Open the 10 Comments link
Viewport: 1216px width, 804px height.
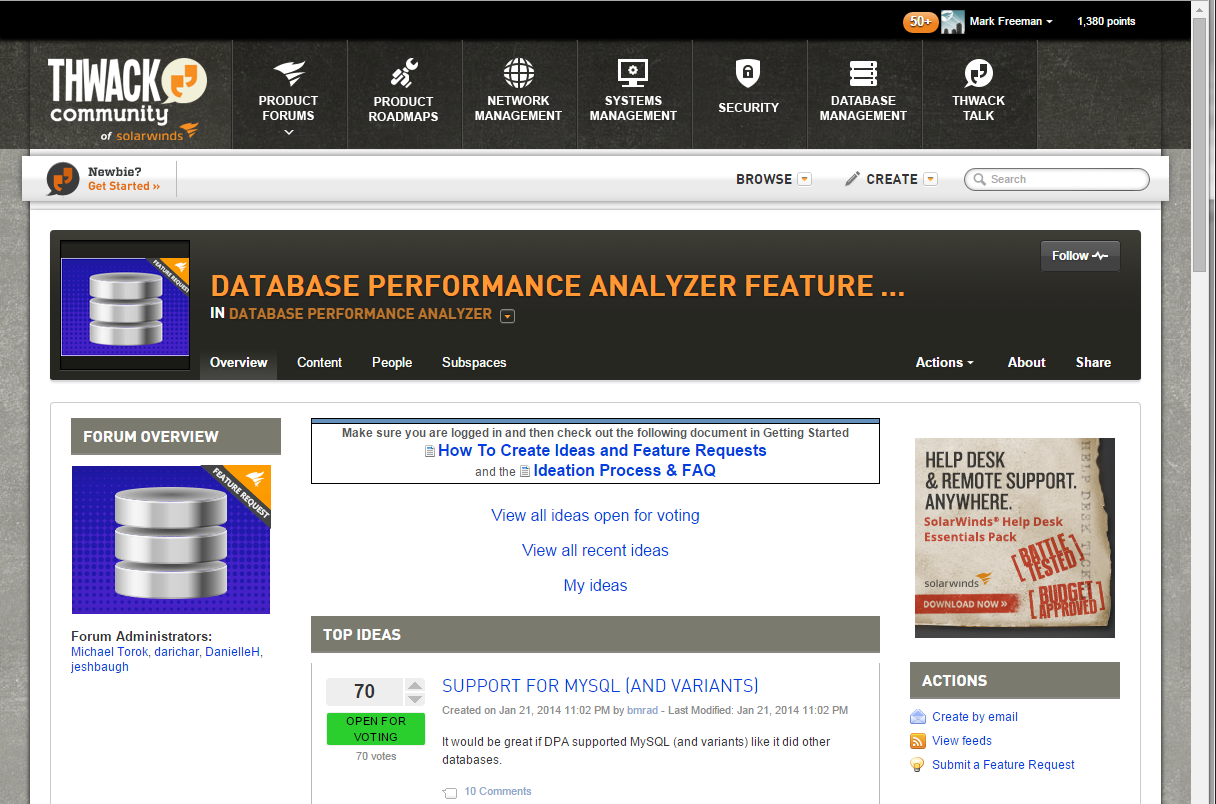click(x=498, y=791)
